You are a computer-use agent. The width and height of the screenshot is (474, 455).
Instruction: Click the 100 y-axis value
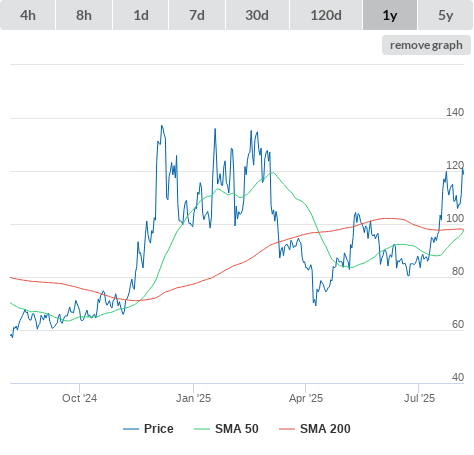coord(455,218)
